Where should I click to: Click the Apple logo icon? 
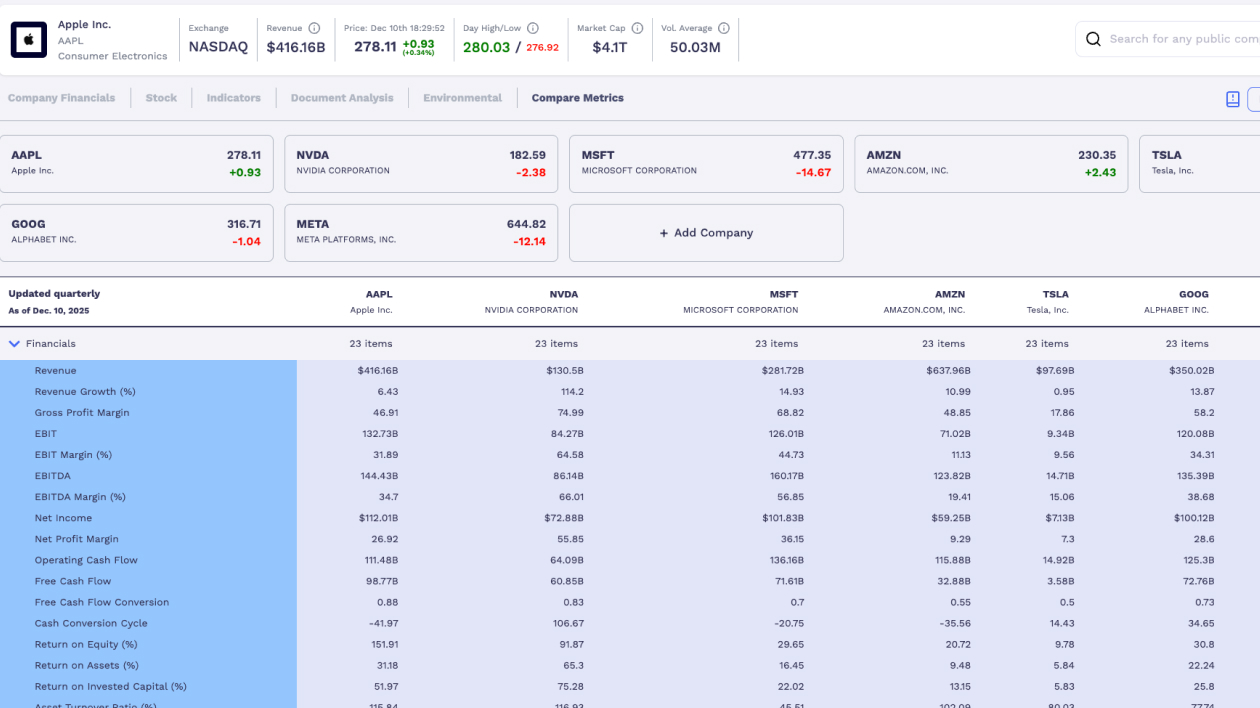[x=29, y=40]
